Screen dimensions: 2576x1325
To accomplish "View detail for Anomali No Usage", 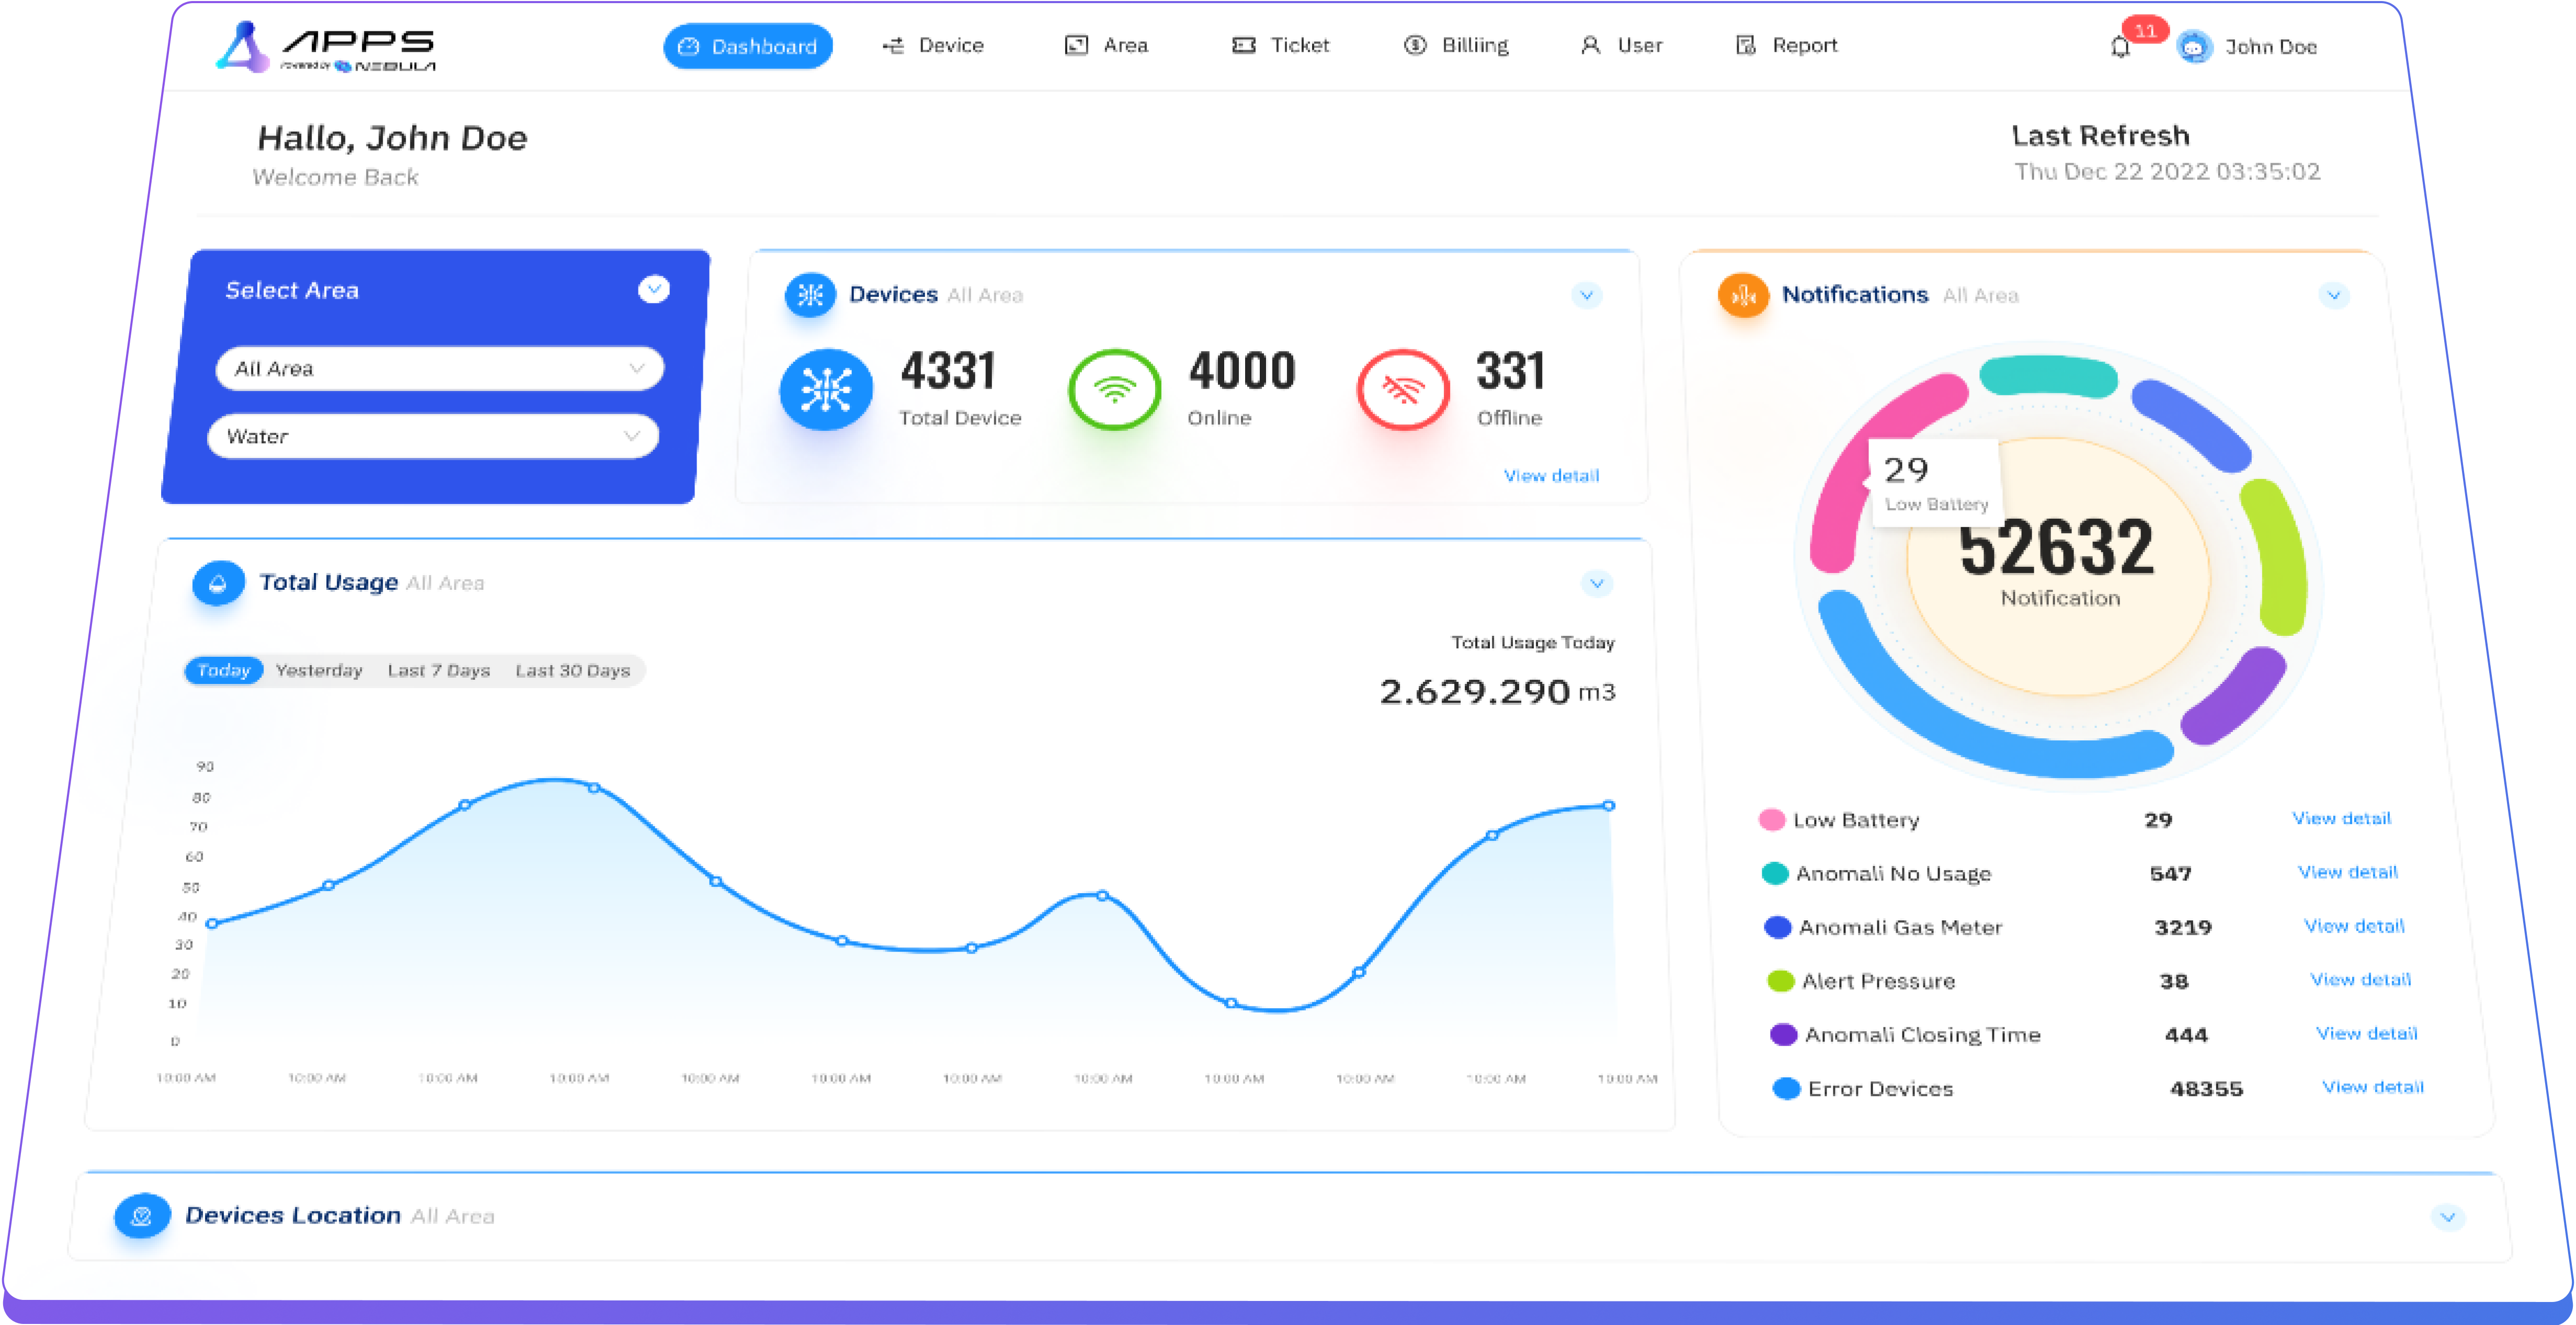I will (x=2347, y=872).
